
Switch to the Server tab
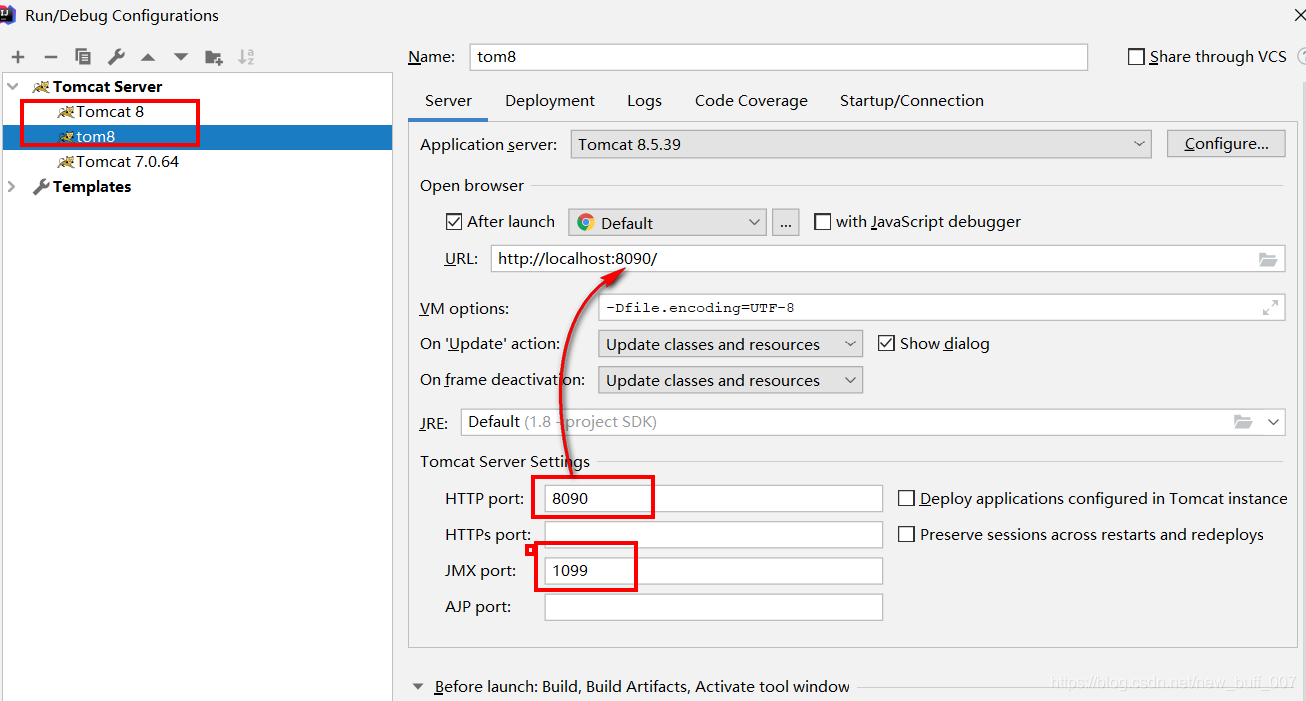(x=448, y=100)
